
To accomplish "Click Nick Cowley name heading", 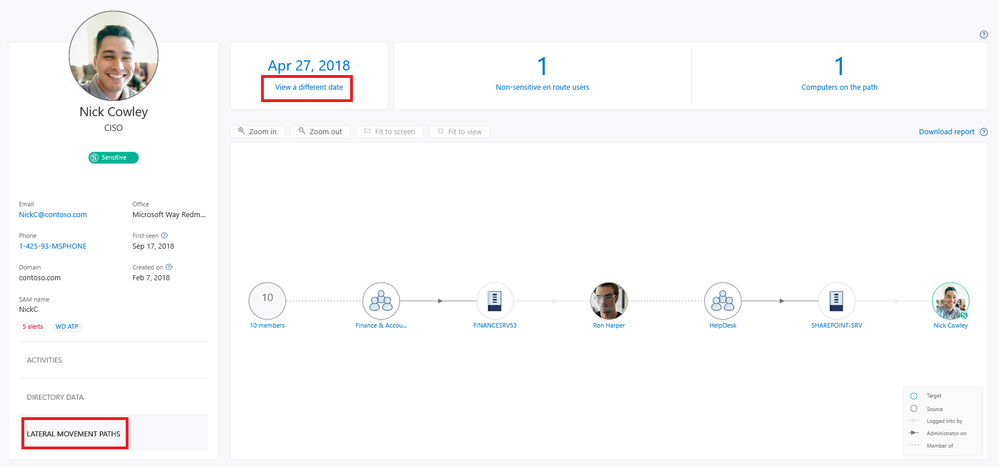I will click(x=113, y=112).
